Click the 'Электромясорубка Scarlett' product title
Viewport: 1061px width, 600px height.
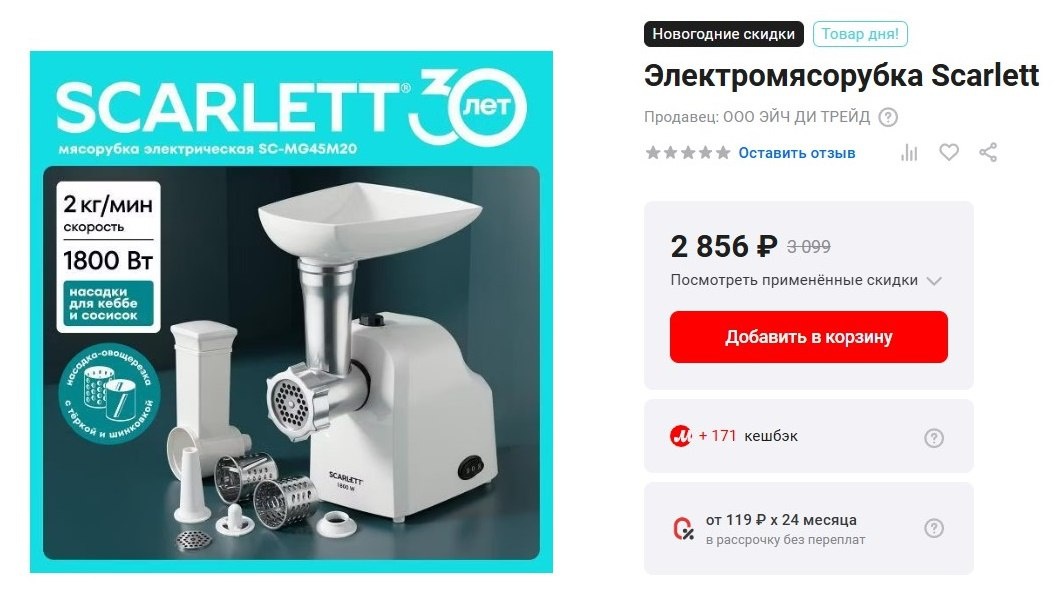pos(841,75)
